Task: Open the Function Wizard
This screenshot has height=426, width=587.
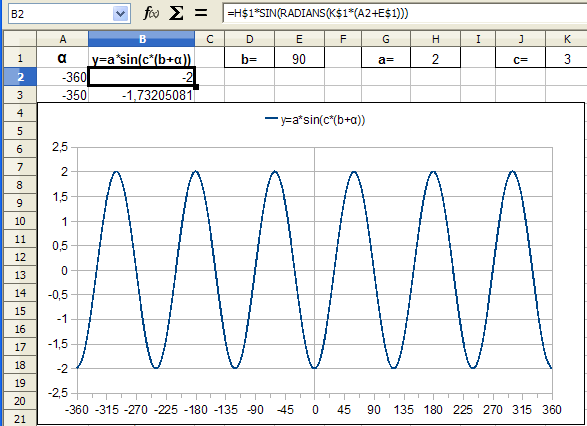Action: point(151,13)
